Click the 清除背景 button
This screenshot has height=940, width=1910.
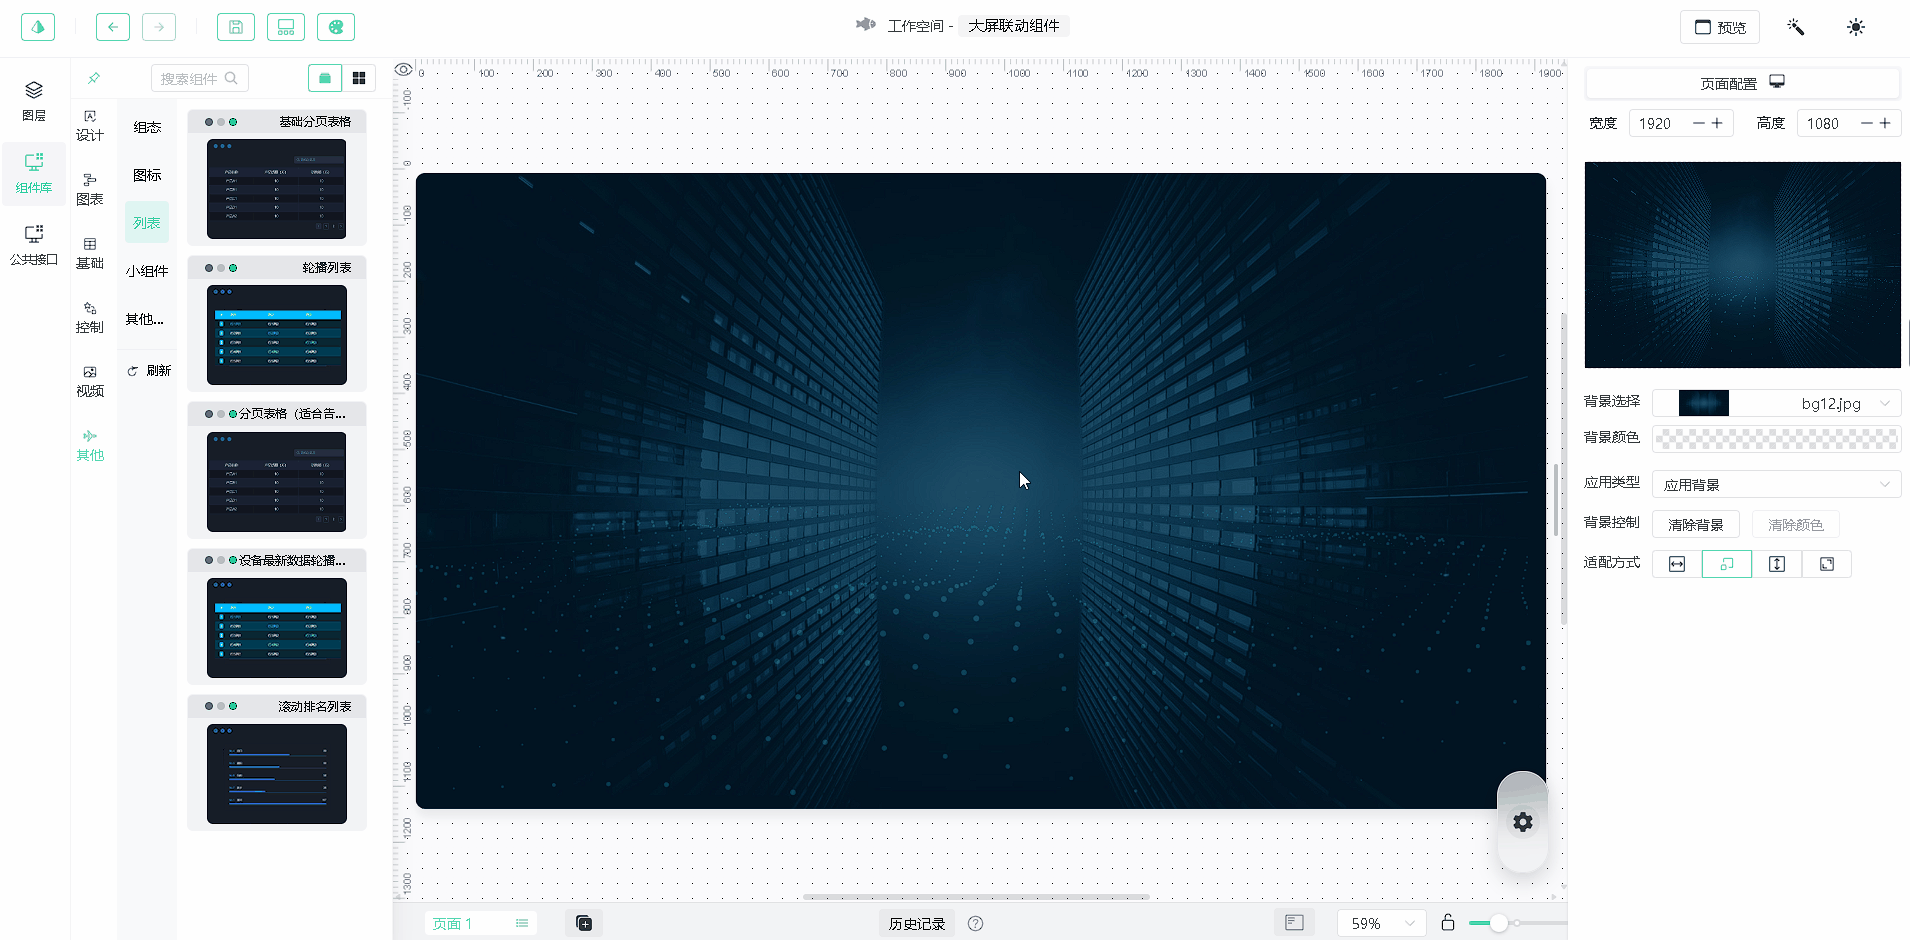pos(1695,525)
